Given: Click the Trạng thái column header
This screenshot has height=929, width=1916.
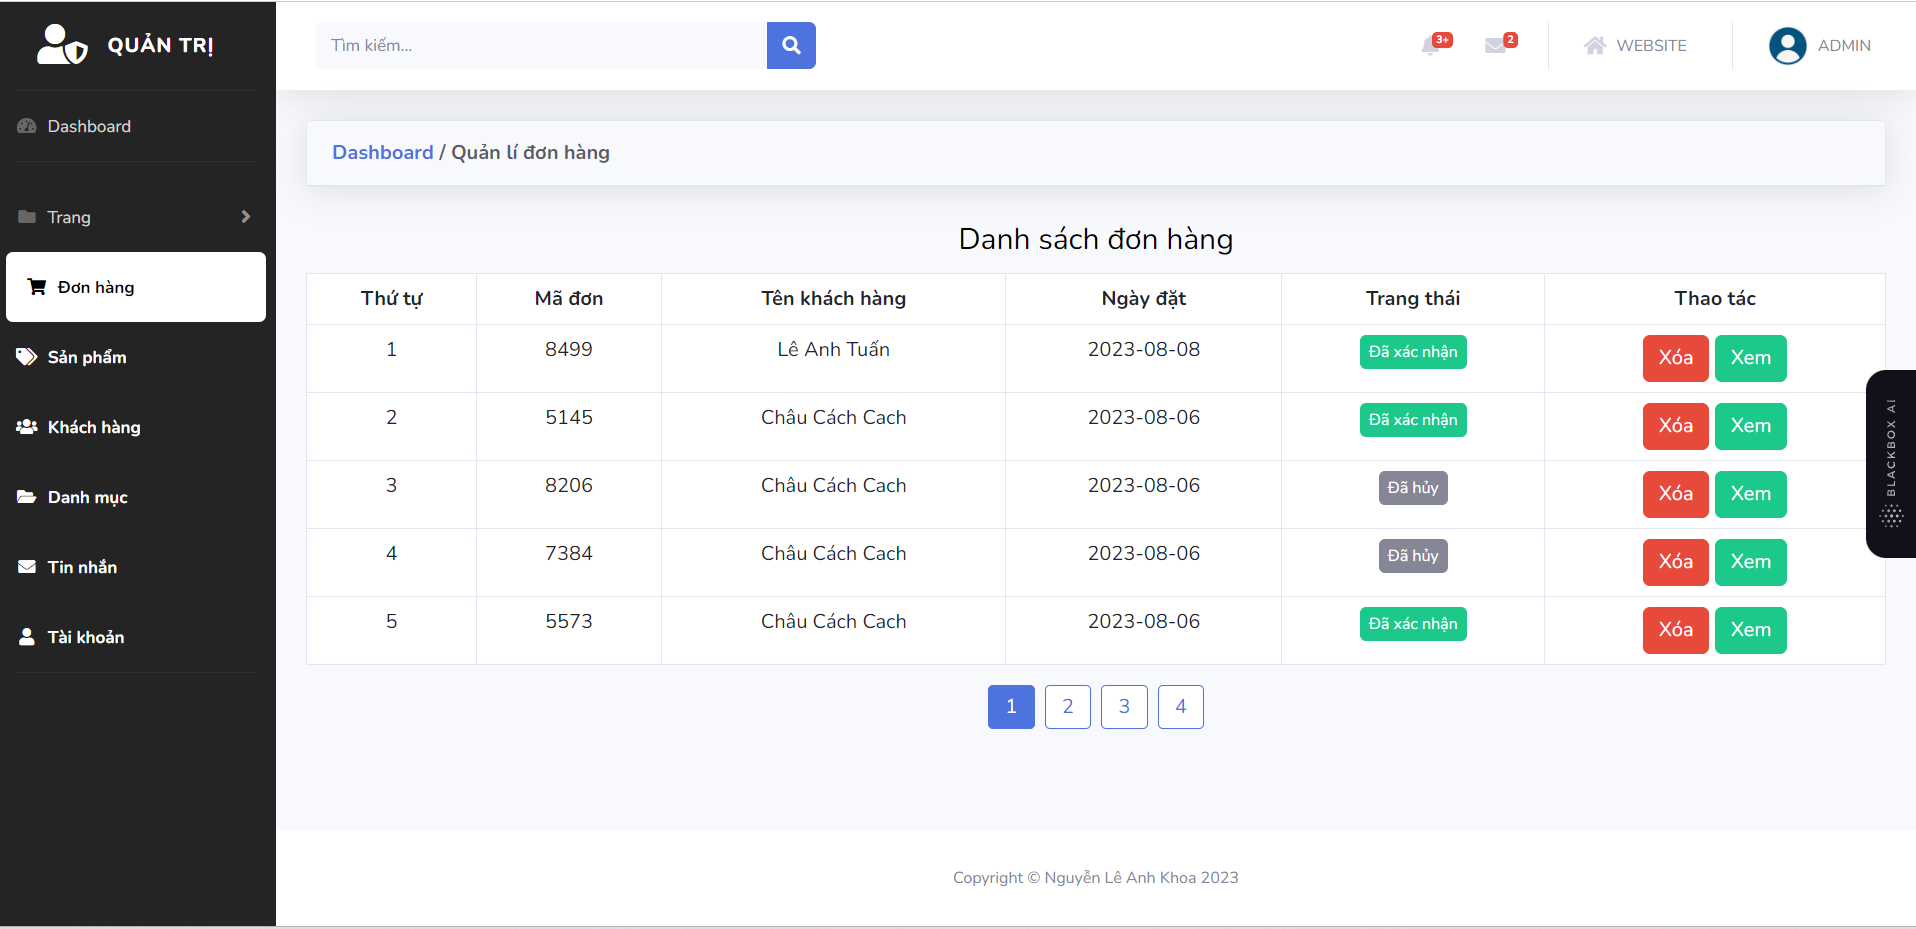Looking at the screenshot, I should (1413, 298).
